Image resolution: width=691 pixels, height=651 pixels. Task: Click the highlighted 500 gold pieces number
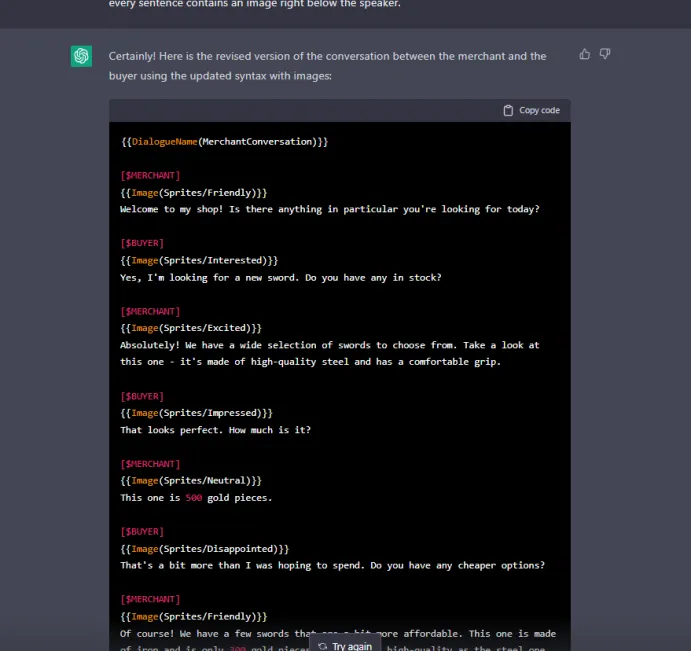(x=194, y=498)
